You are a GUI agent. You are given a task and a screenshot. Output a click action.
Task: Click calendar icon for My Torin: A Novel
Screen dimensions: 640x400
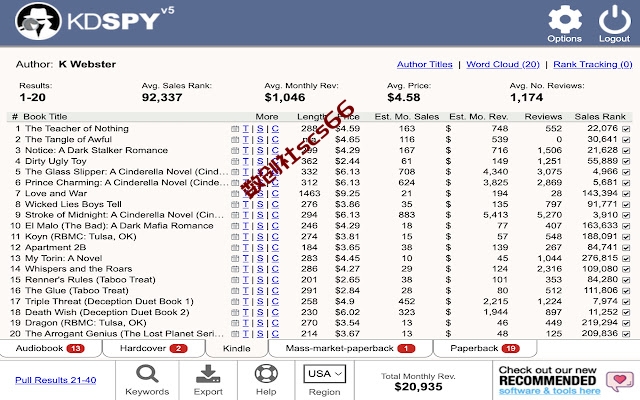click(235, 258)
